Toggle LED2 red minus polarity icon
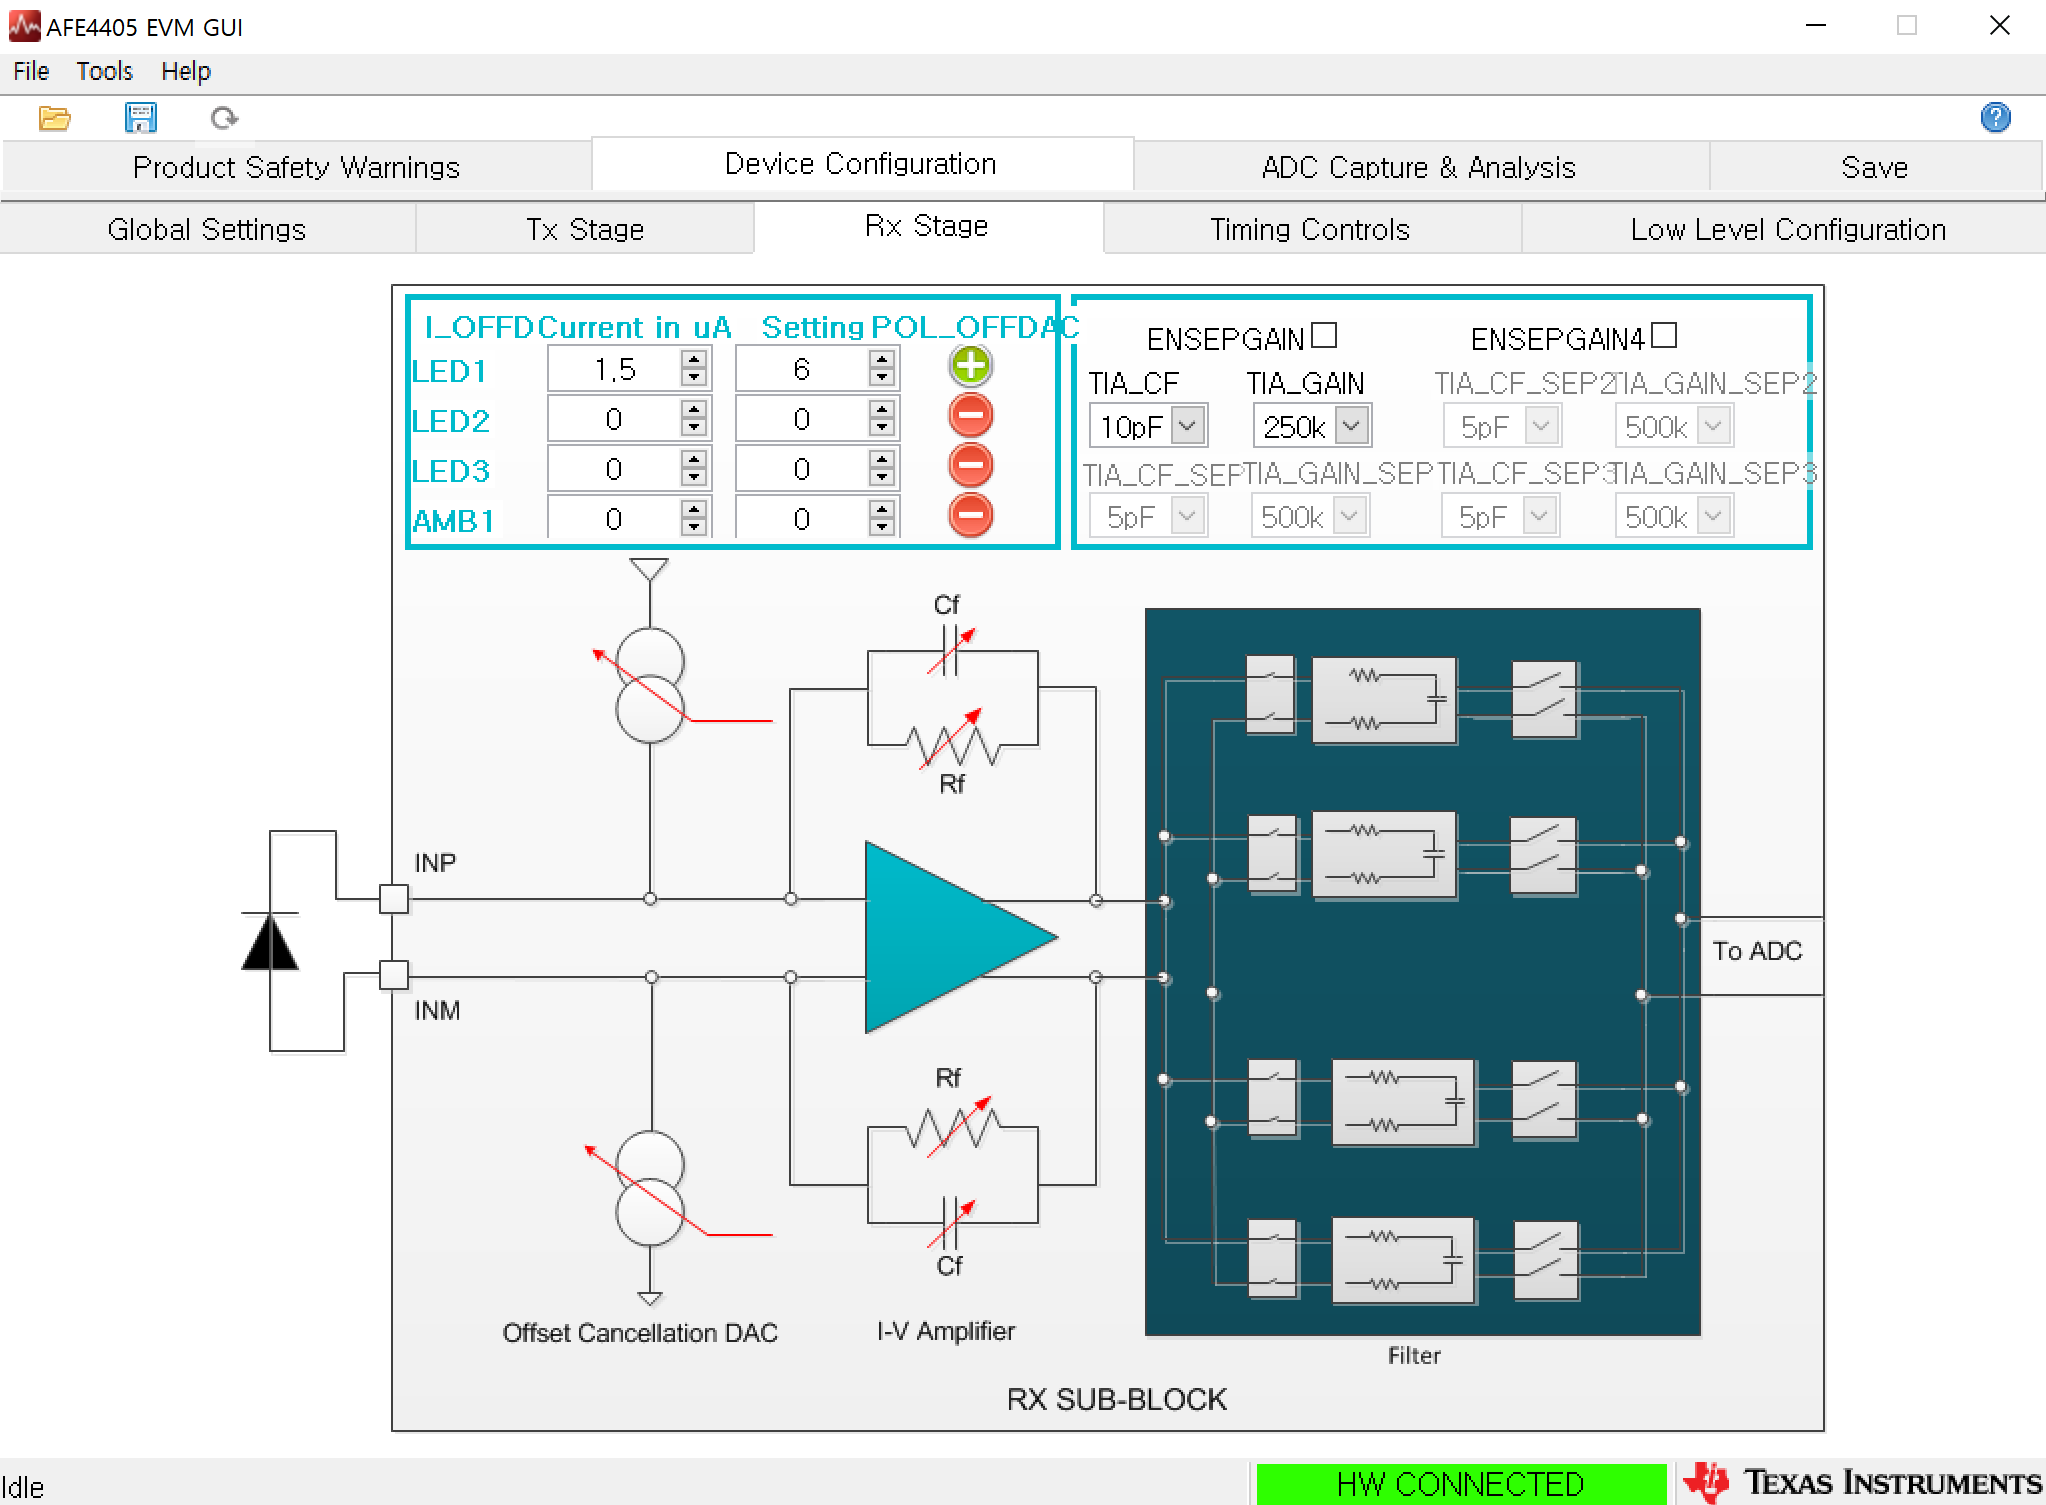The width and height of the screenshot is (2046, 1505). click(970, 416)
